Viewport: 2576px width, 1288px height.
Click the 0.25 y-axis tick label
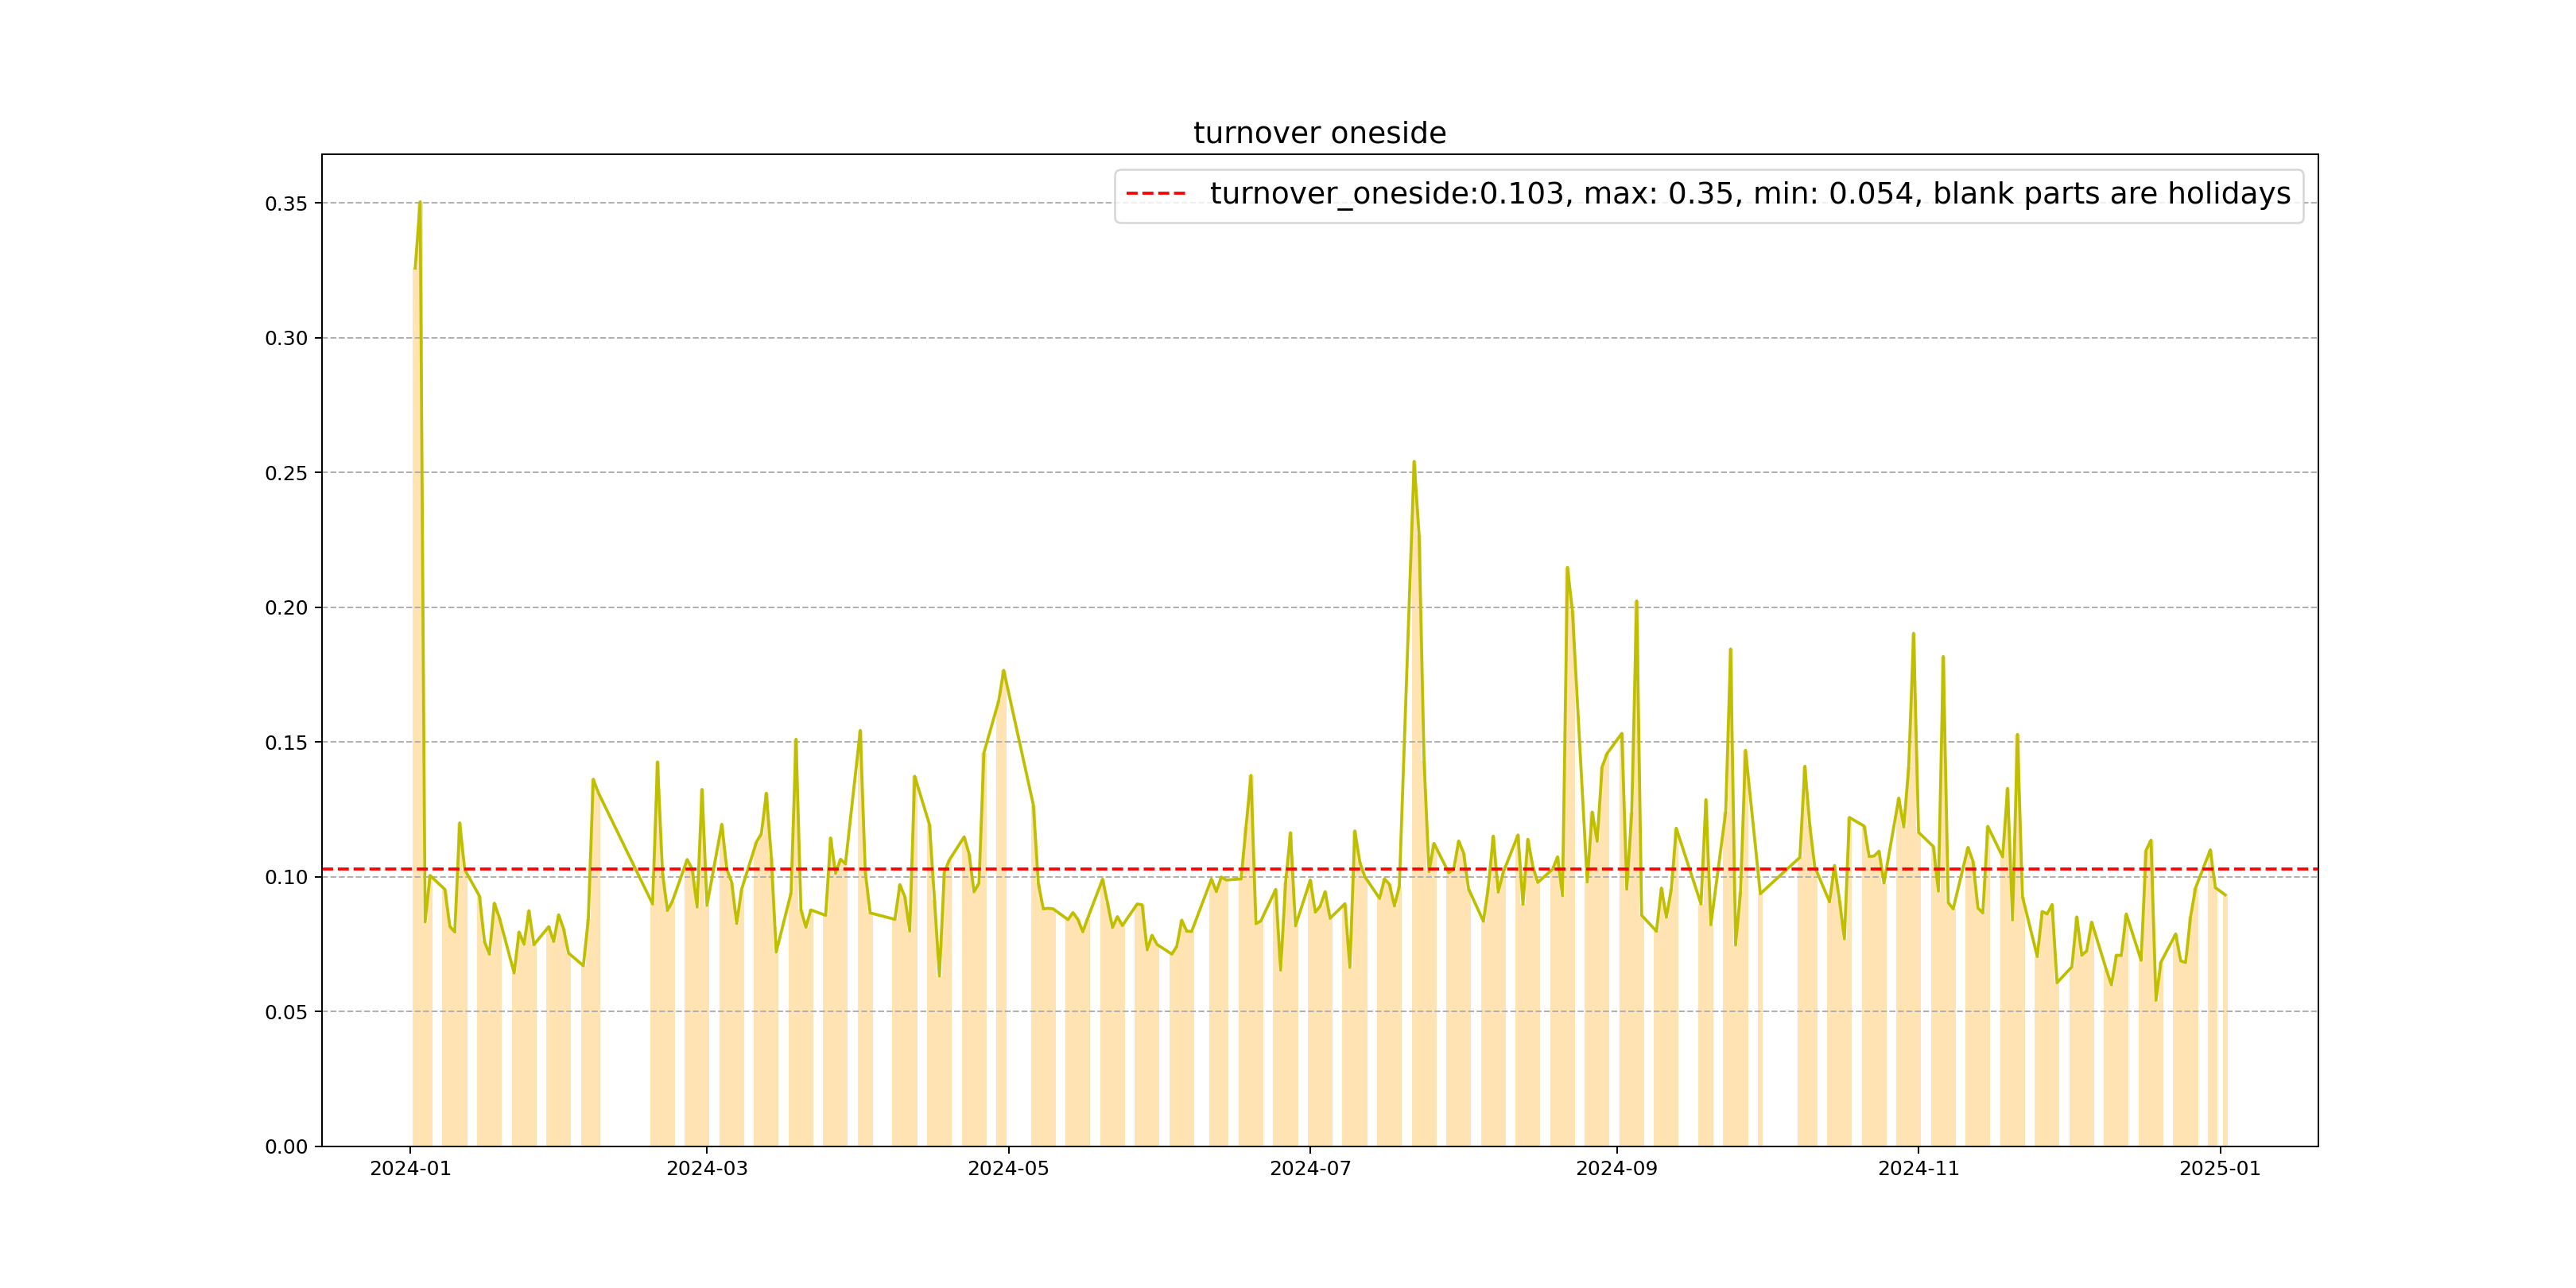286,473
